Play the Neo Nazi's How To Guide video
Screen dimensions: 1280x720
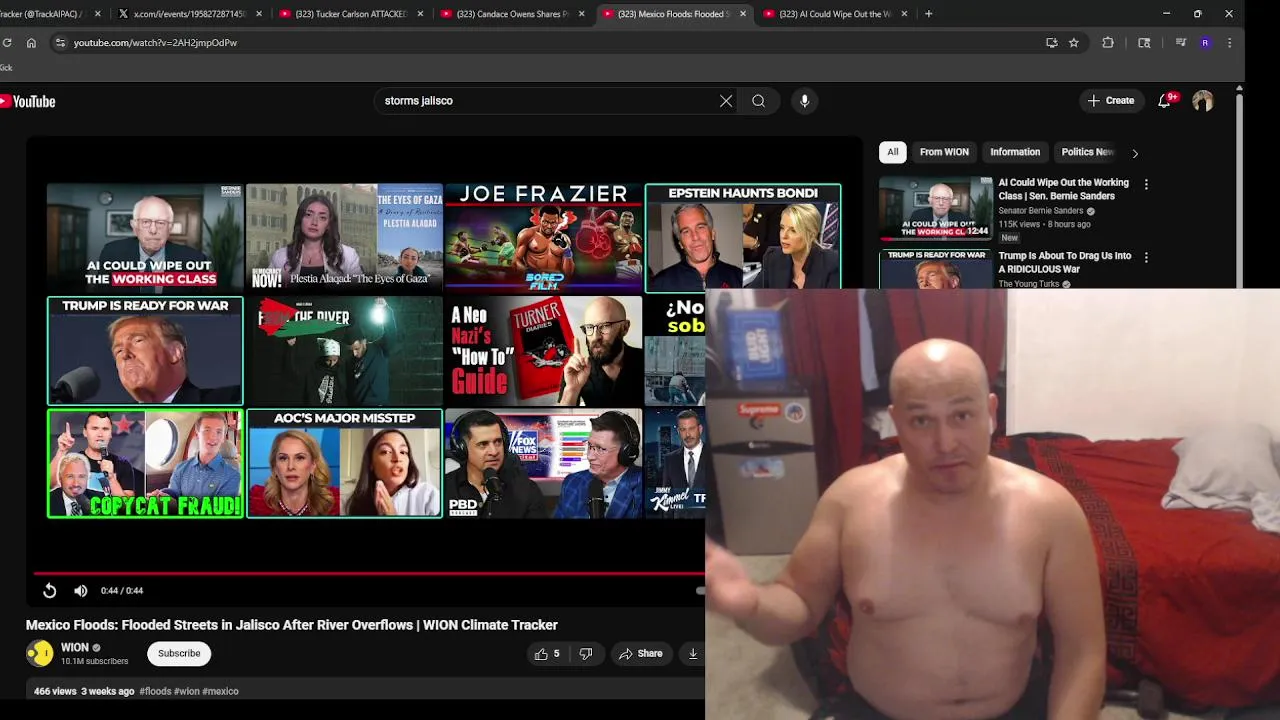(x=543, y=350)
